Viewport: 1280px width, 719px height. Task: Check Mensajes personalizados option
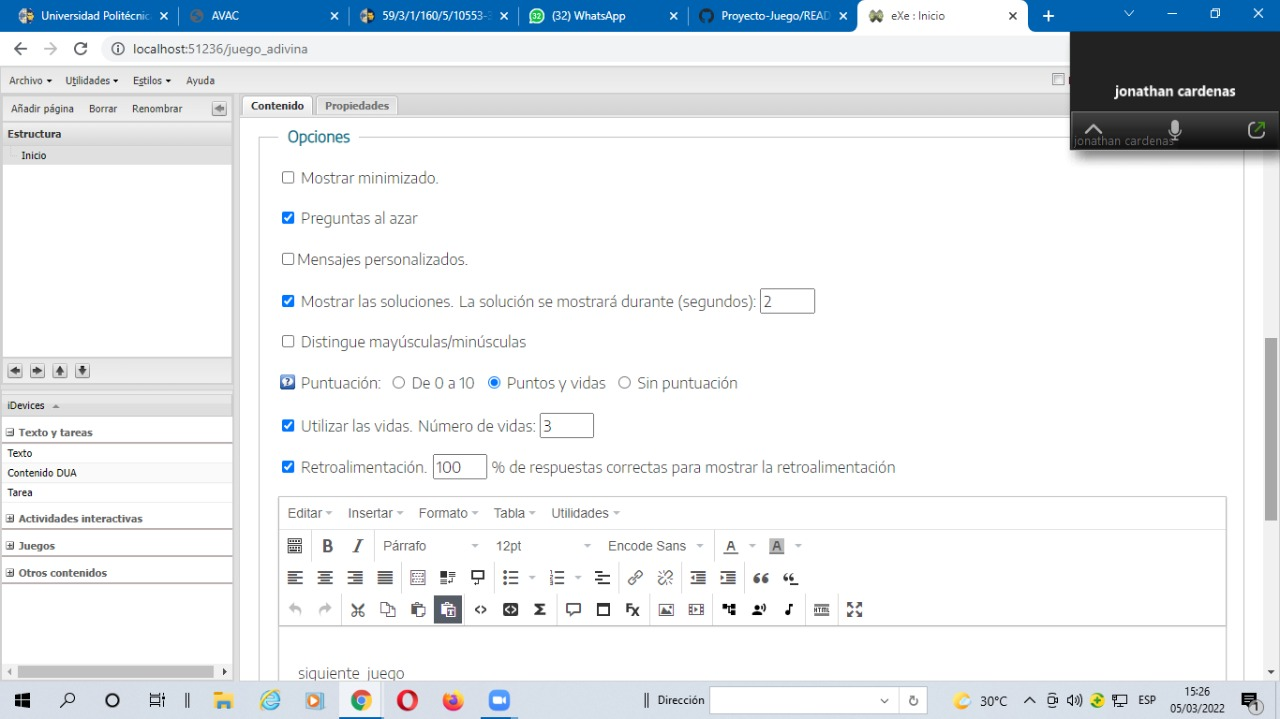(x=288, y=259)
